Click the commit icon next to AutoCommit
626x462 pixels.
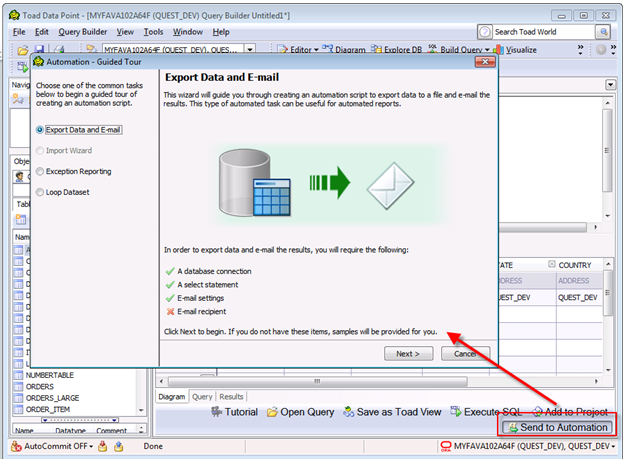click(103, 446)
